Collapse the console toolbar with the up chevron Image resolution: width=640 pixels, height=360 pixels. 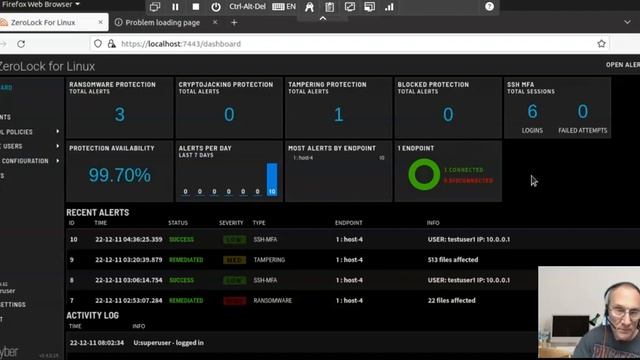(323, 18)
